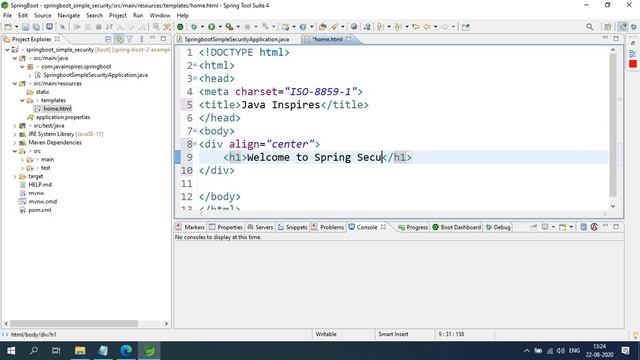Screen dimensions: 640x360
Task: Click the Spring perspective icon at top right
Action: tap(622, 27)
